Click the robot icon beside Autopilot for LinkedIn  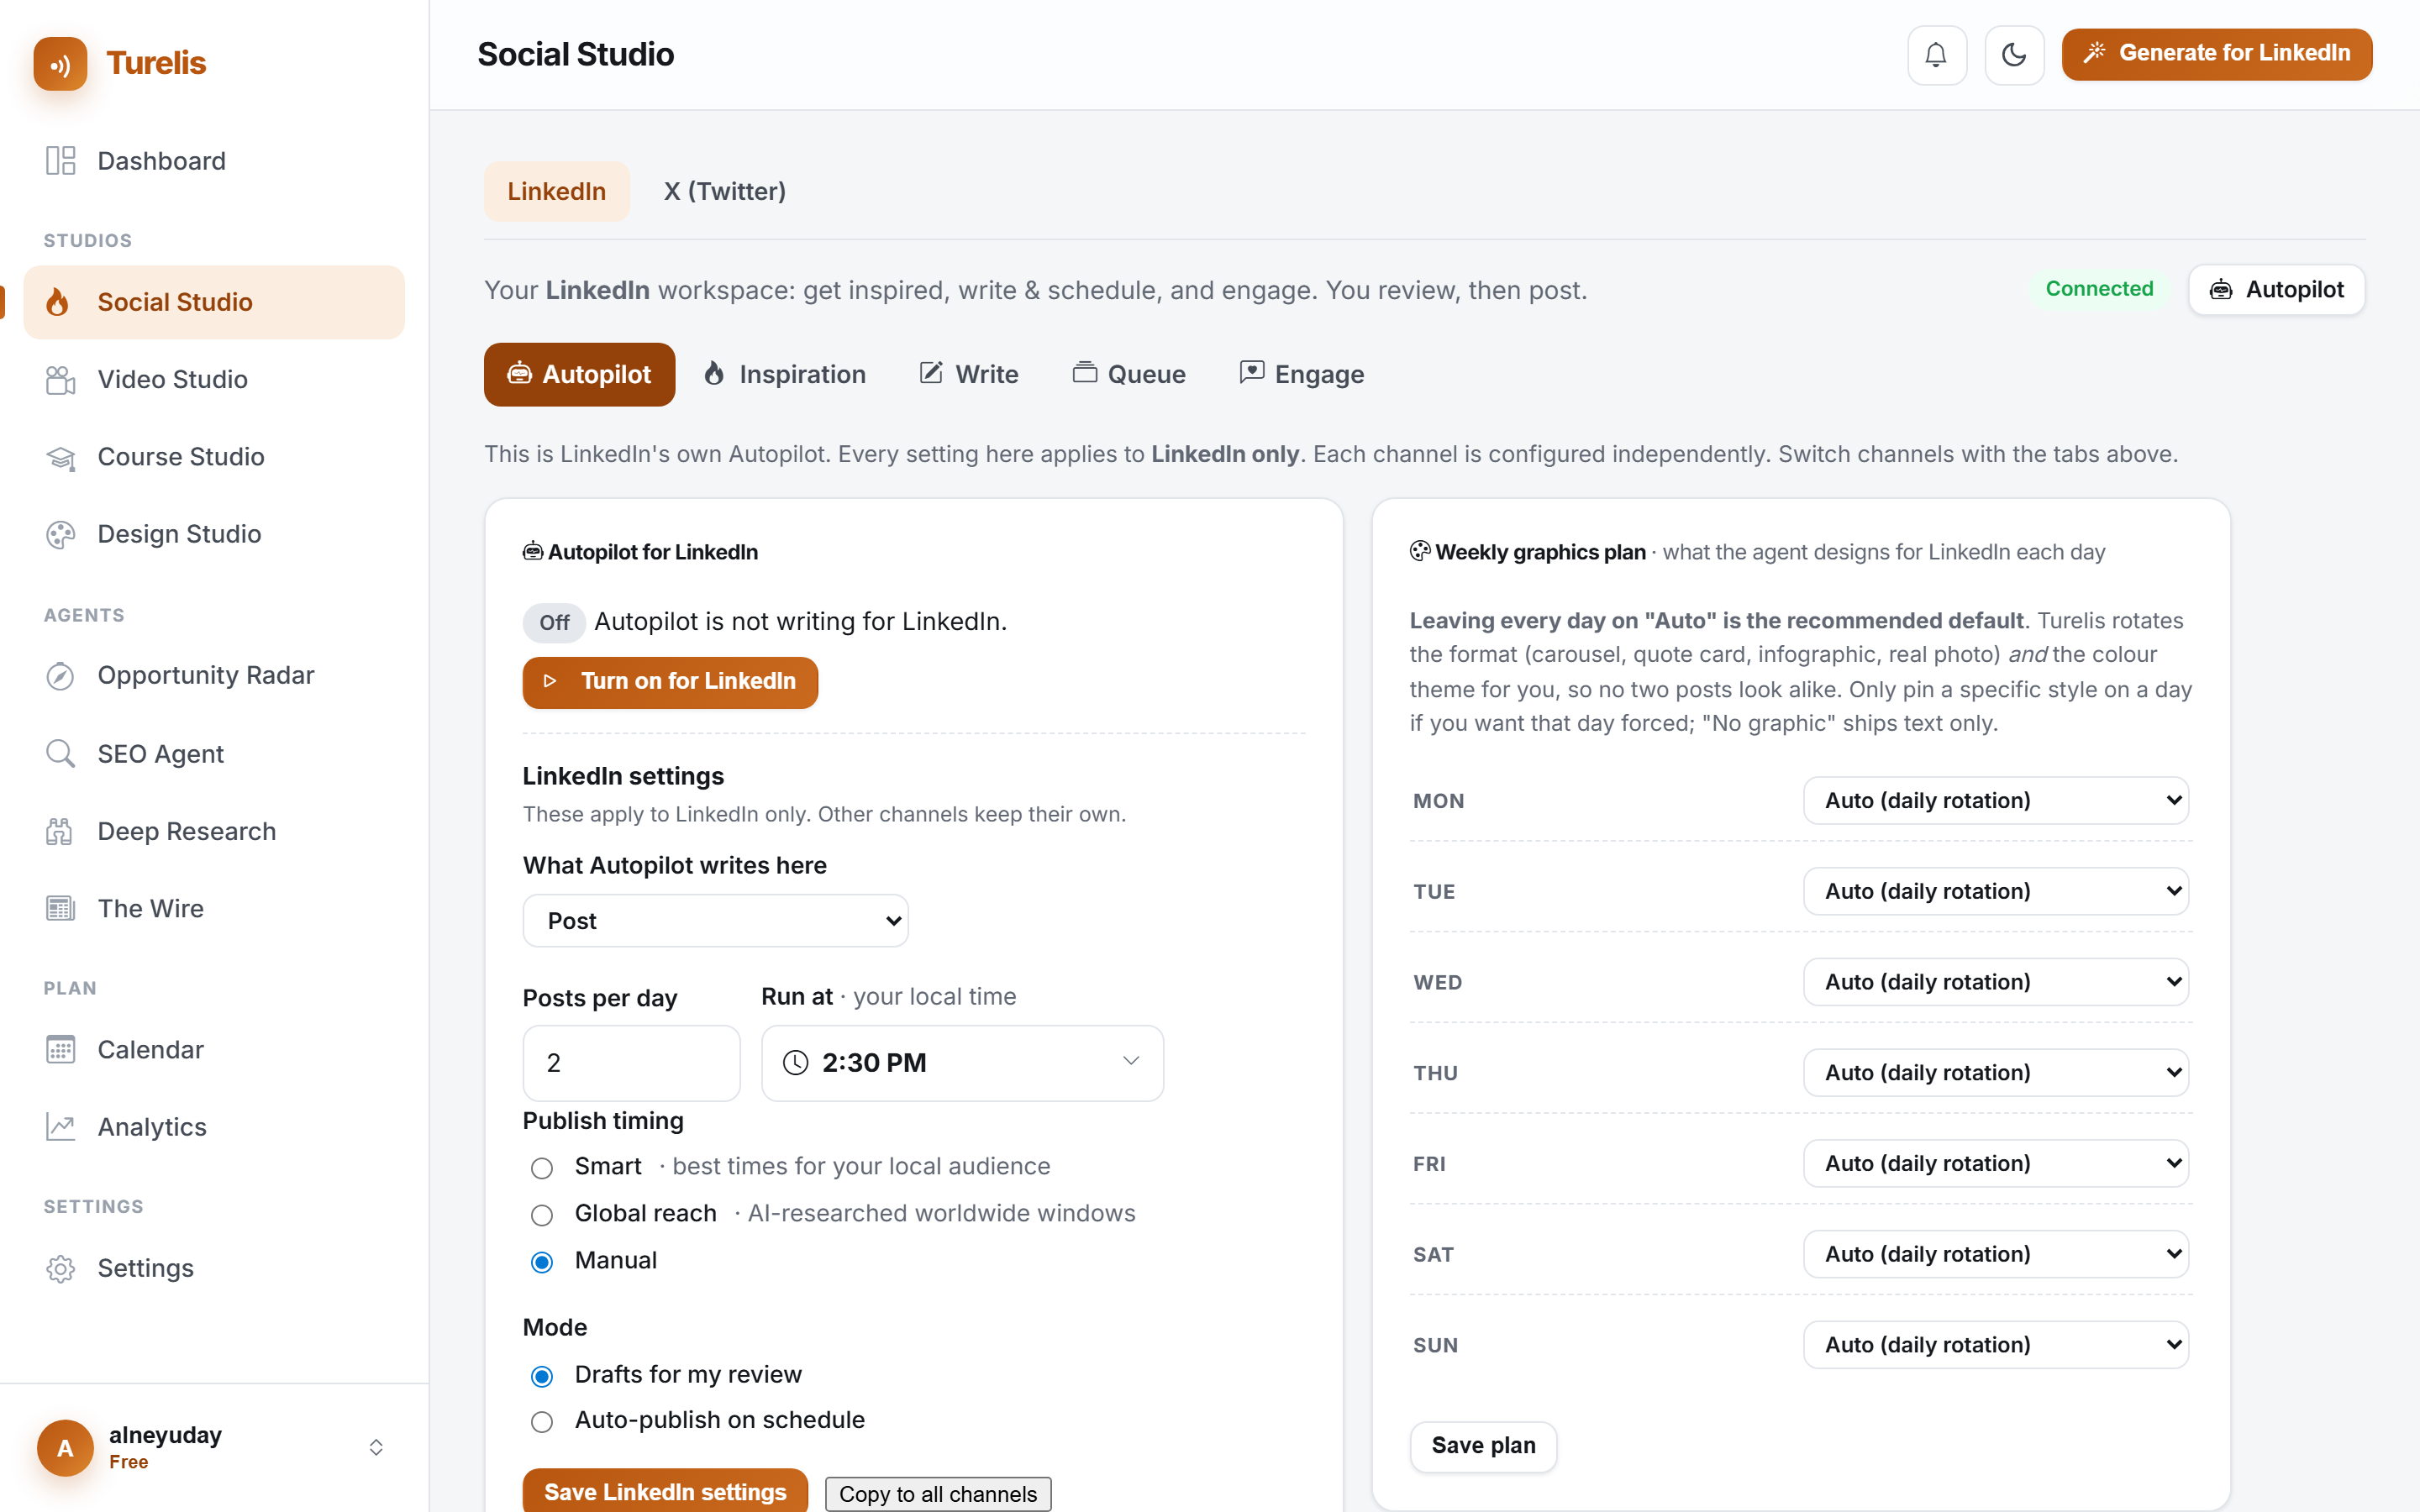point(533,551)
